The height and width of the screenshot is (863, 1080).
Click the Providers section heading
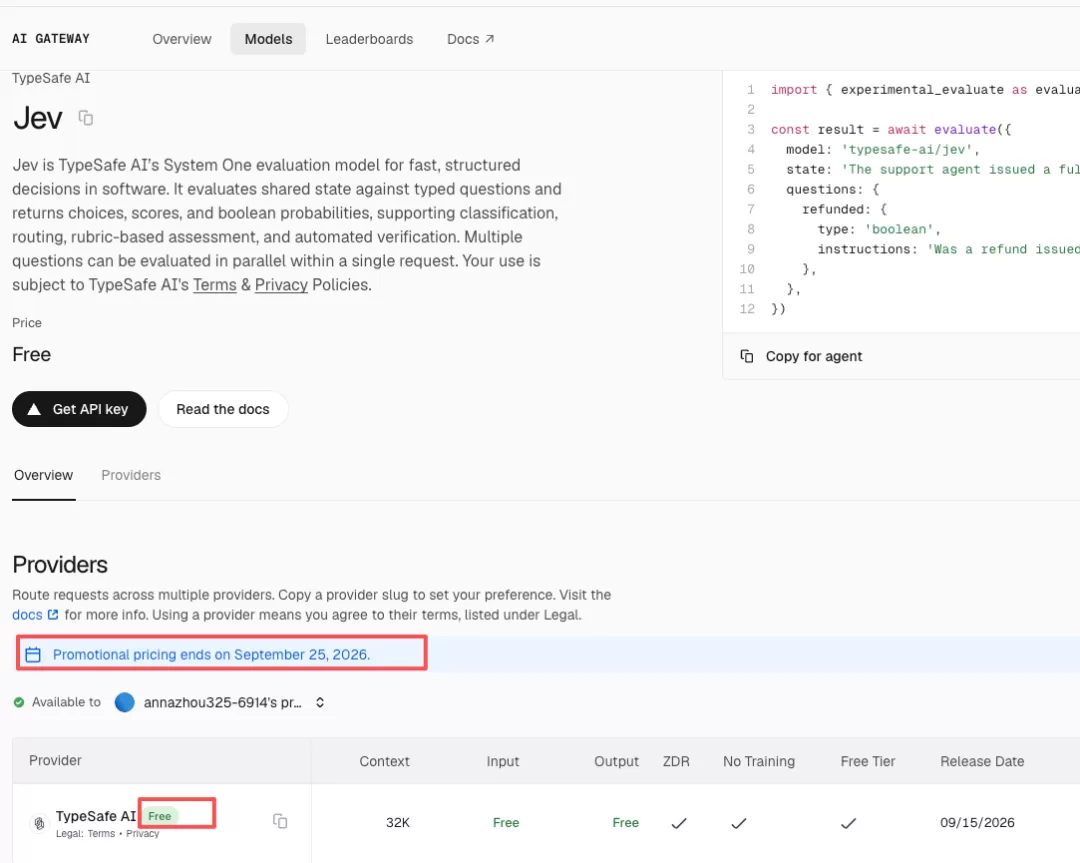pyautogui.click(x=60, y=565)
